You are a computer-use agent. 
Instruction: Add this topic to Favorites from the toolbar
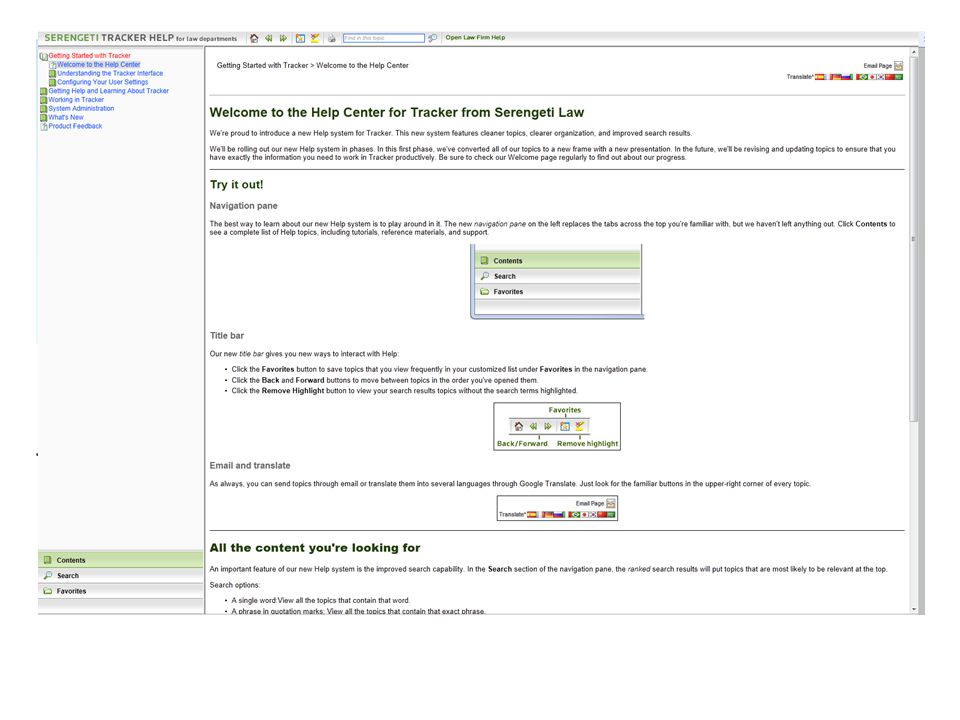click(300, 38)
